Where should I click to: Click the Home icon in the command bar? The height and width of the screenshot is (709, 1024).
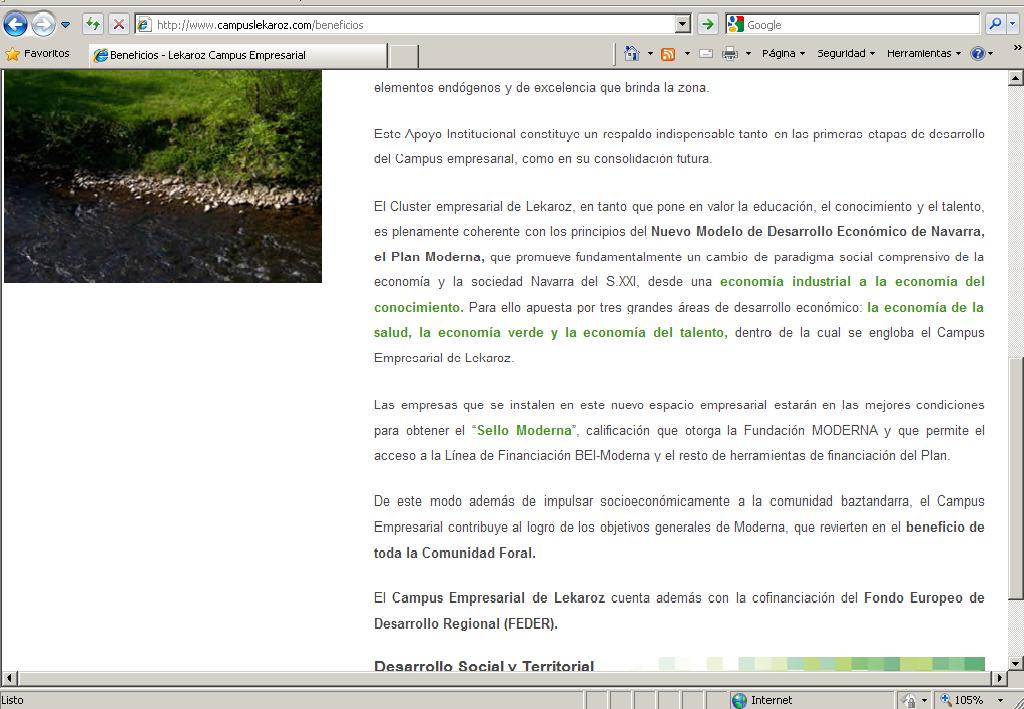[x=632, y=54]
